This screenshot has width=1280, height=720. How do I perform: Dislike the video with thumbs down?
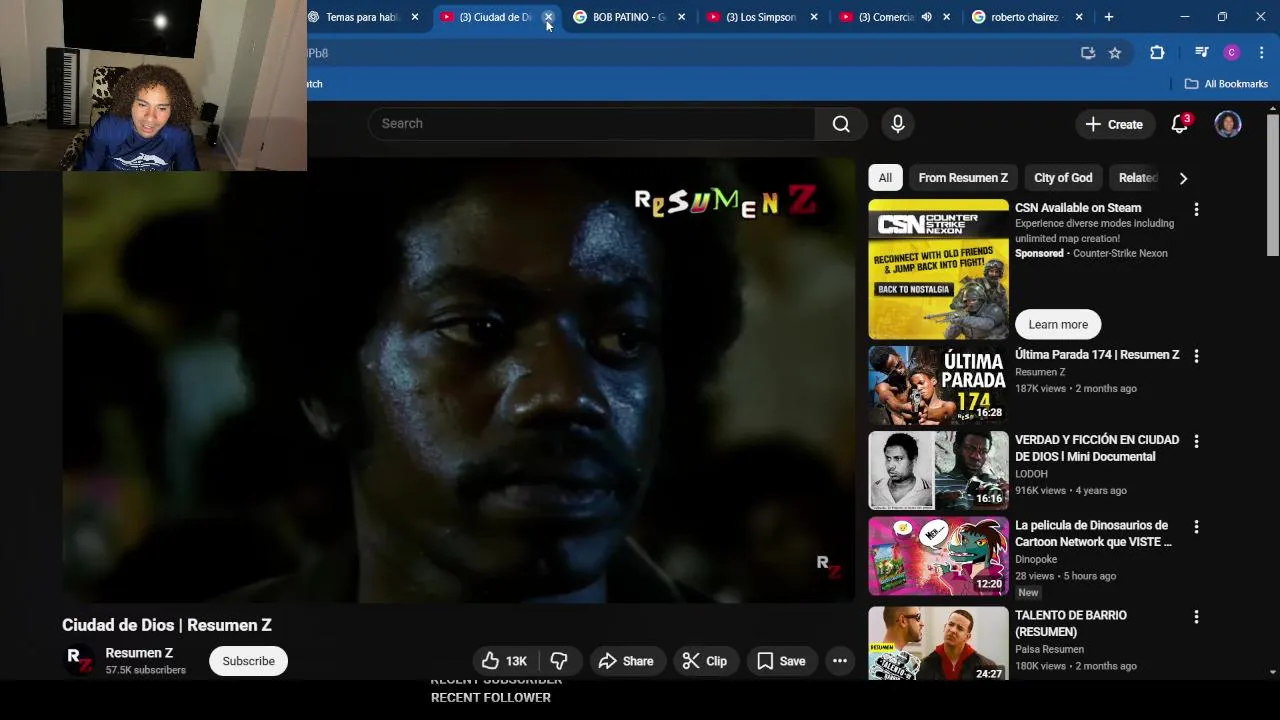coord(559,661)
